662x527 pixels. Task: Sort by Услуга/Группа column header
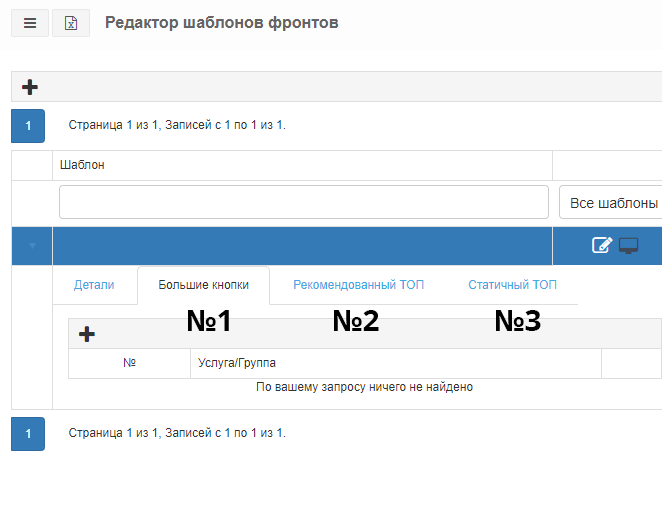click(237, 363)
